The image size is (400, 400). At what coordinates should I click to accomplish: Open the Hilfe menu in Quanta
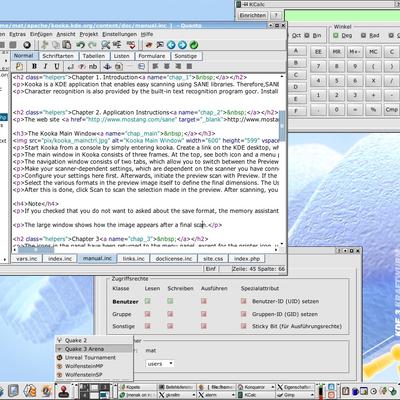pos(147,34)
